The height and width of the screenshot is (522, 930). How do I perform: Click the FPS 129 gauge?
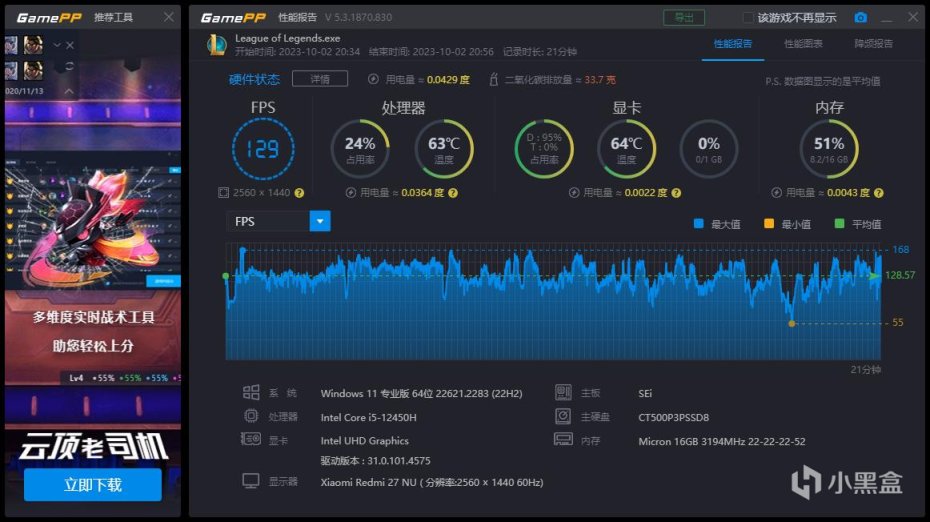coord(263,149)
